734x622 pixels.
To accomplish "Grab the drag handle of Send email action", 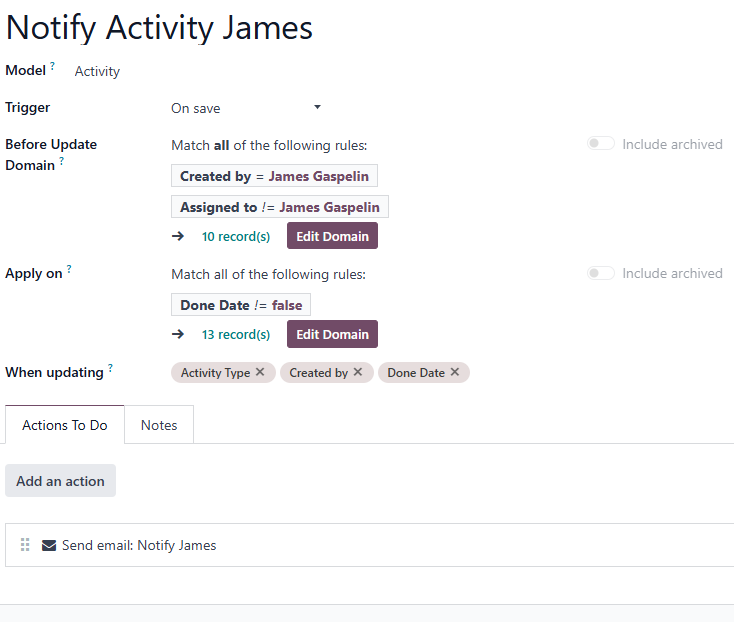I will [25, 545].
